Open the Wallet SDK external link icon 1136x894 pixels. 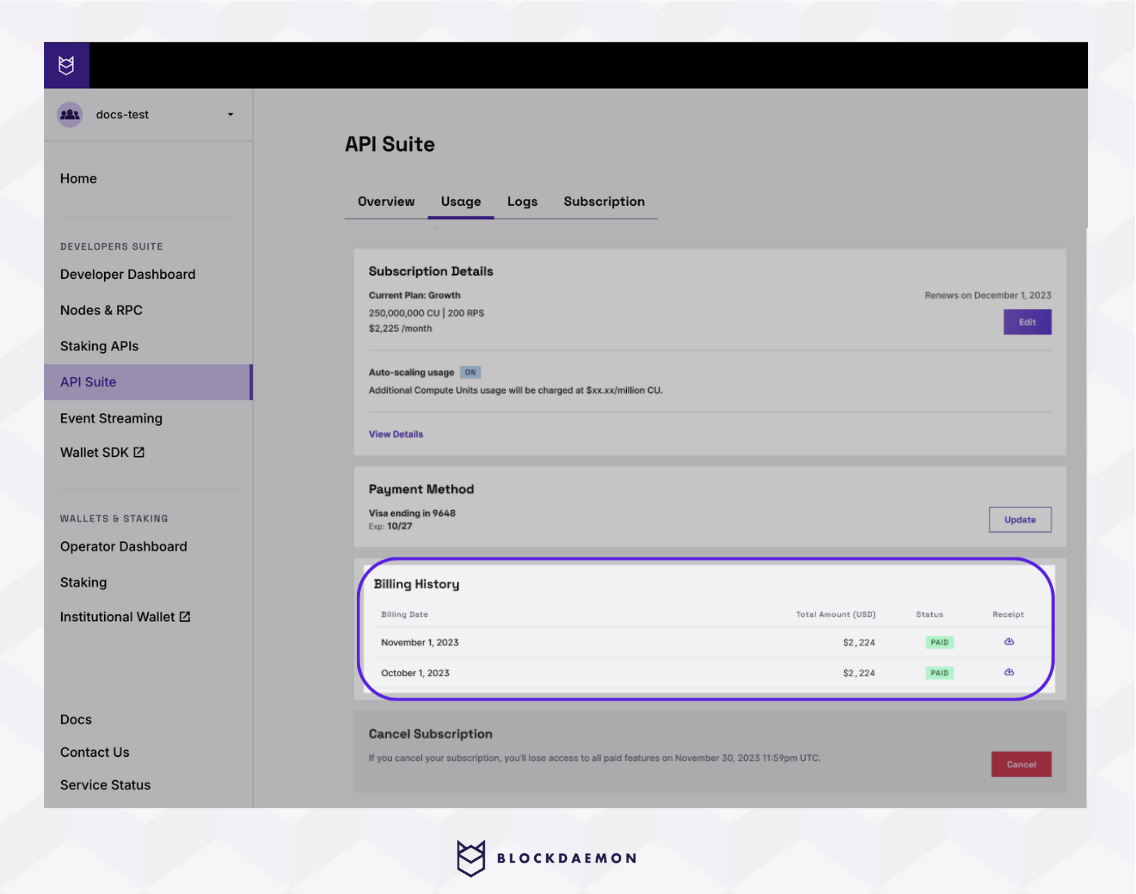(x=139, y=452)
